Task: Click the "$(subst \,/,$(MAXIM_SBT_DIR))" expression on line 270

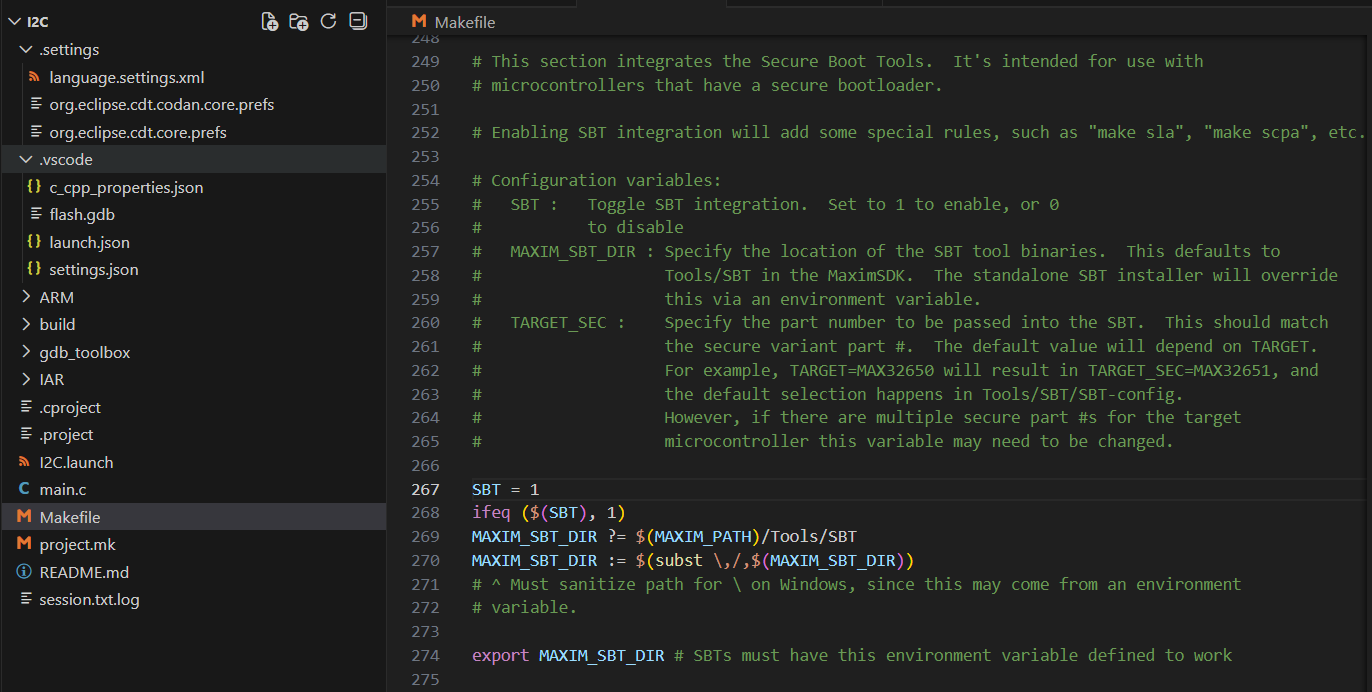Action: [774, 560]
